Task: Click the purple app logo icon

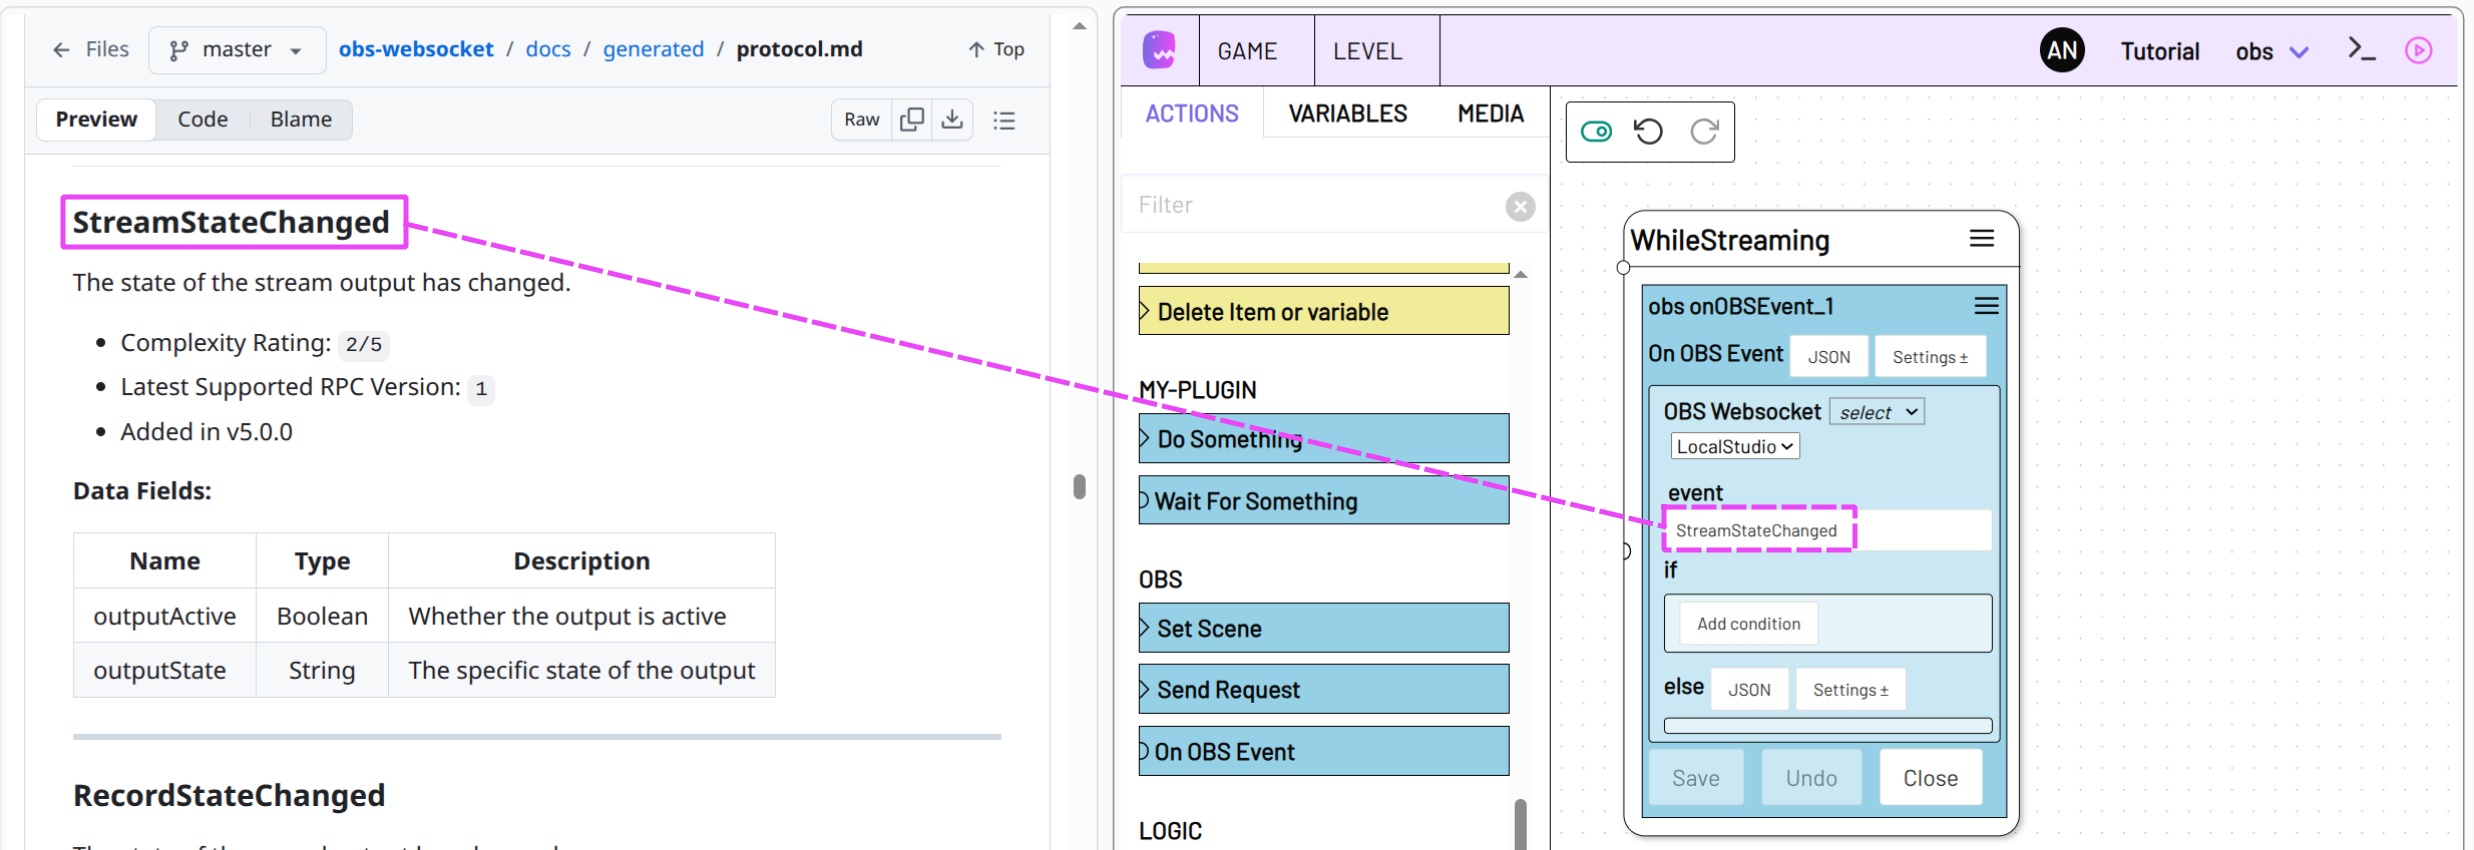Action: pos(1159,50)
